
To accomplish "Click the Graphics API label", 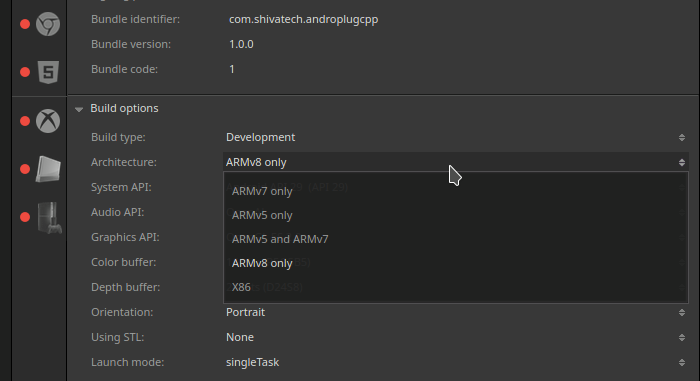I will [125, 237].
